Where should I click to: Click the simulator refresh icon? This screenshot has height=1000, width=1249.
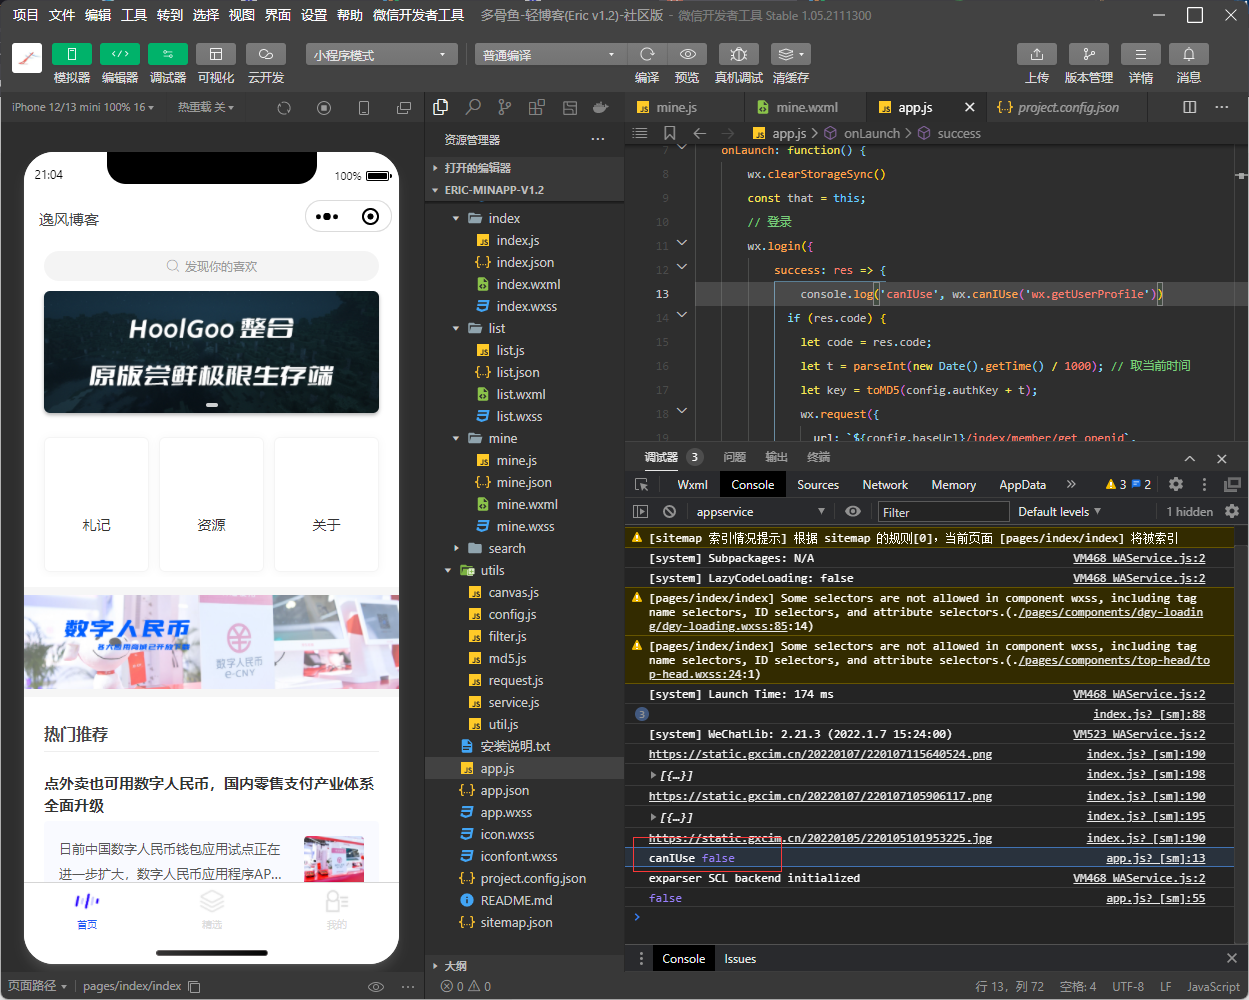pyautogui.click(x=284, y=108)
